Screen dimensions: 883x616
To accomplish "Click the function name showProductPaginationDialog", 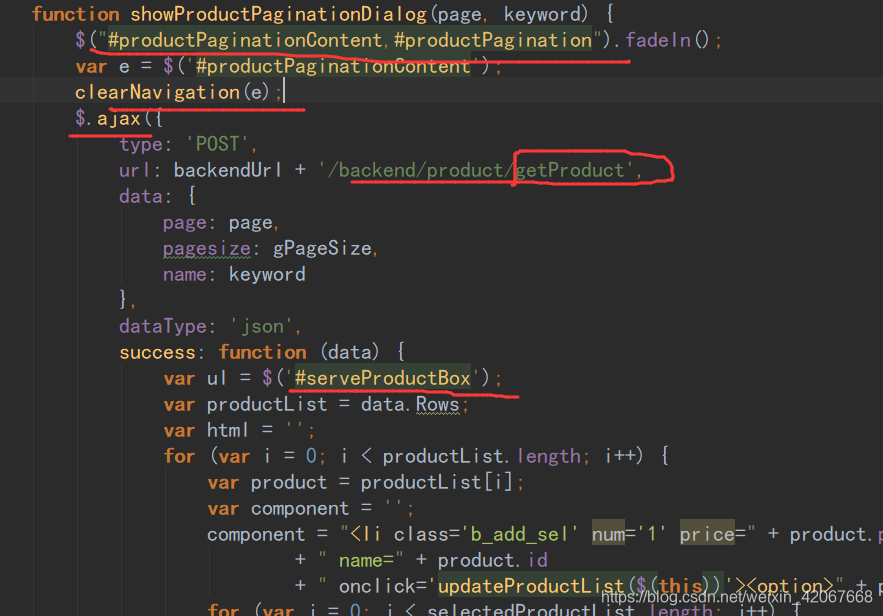I will [x=278, y=14].
